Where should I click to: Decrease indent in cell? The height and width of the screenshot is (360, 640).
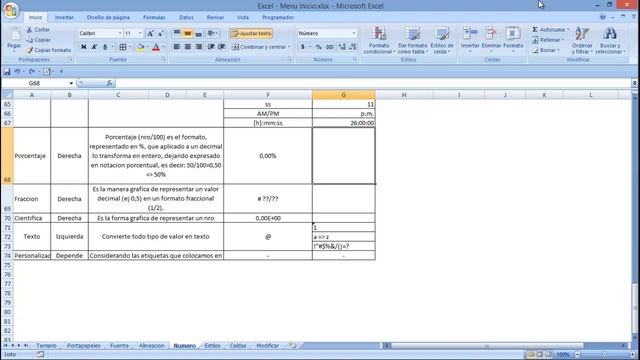[x=211, y=47]
